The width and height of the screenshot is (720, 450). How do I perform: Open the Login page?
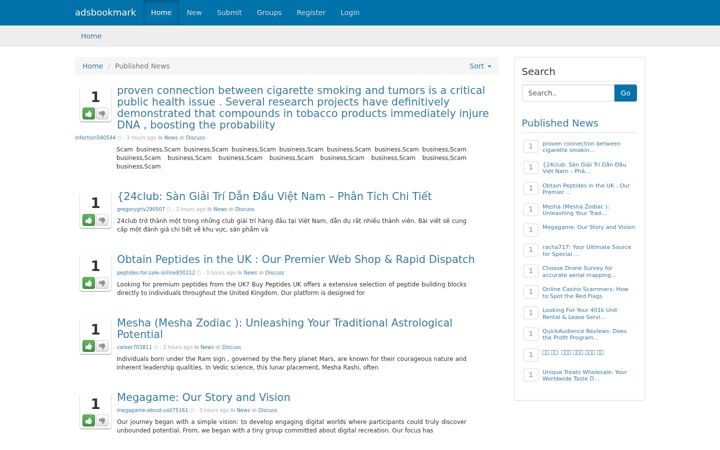click(x=350, y=12)
